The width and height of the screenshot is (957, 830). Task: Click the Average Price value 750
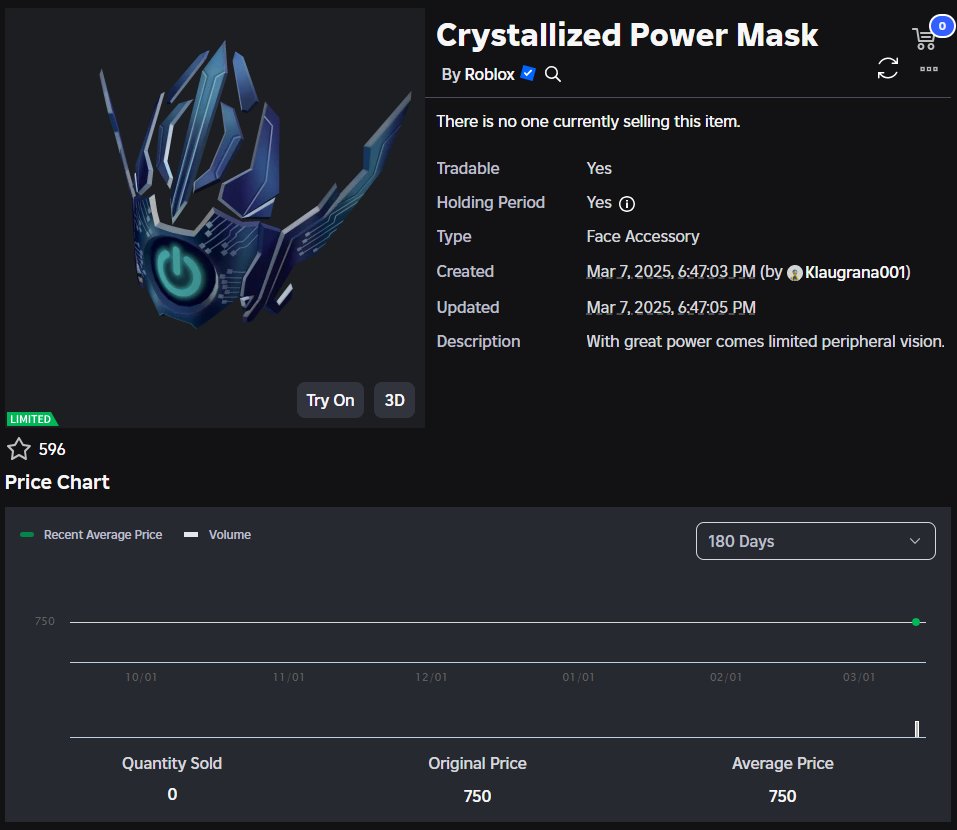pos(782,796)
